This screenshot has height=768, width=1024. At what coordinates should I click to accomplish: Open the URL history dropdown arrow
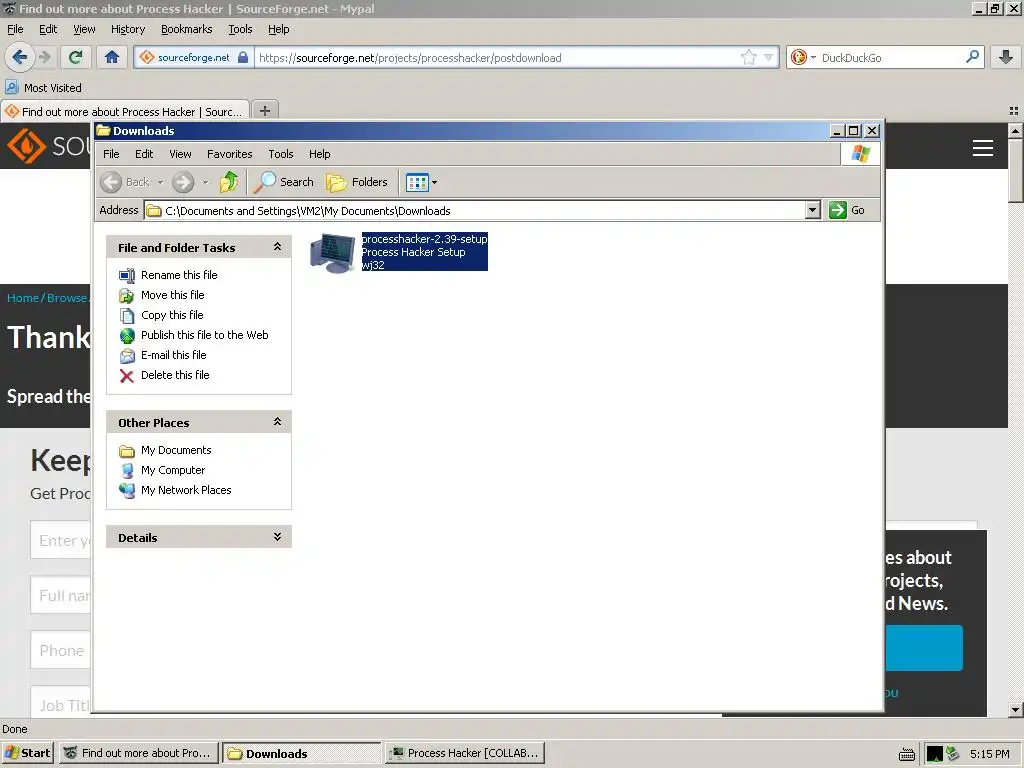[x=769, y=57]
